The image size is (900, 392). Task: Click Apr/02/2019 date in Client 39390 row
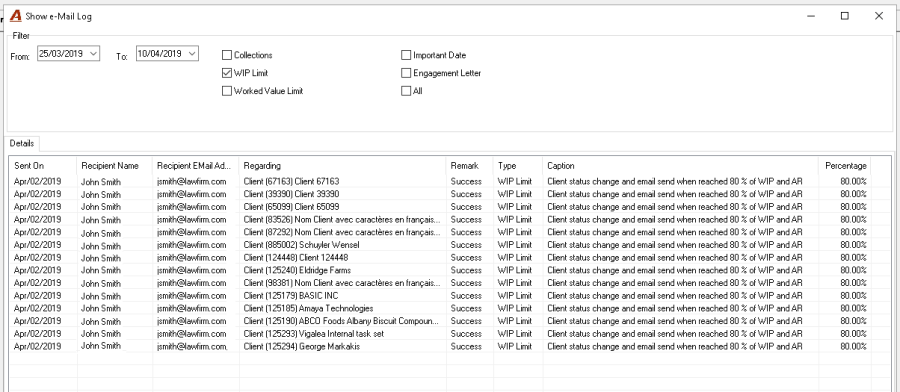tap(37, 194)
